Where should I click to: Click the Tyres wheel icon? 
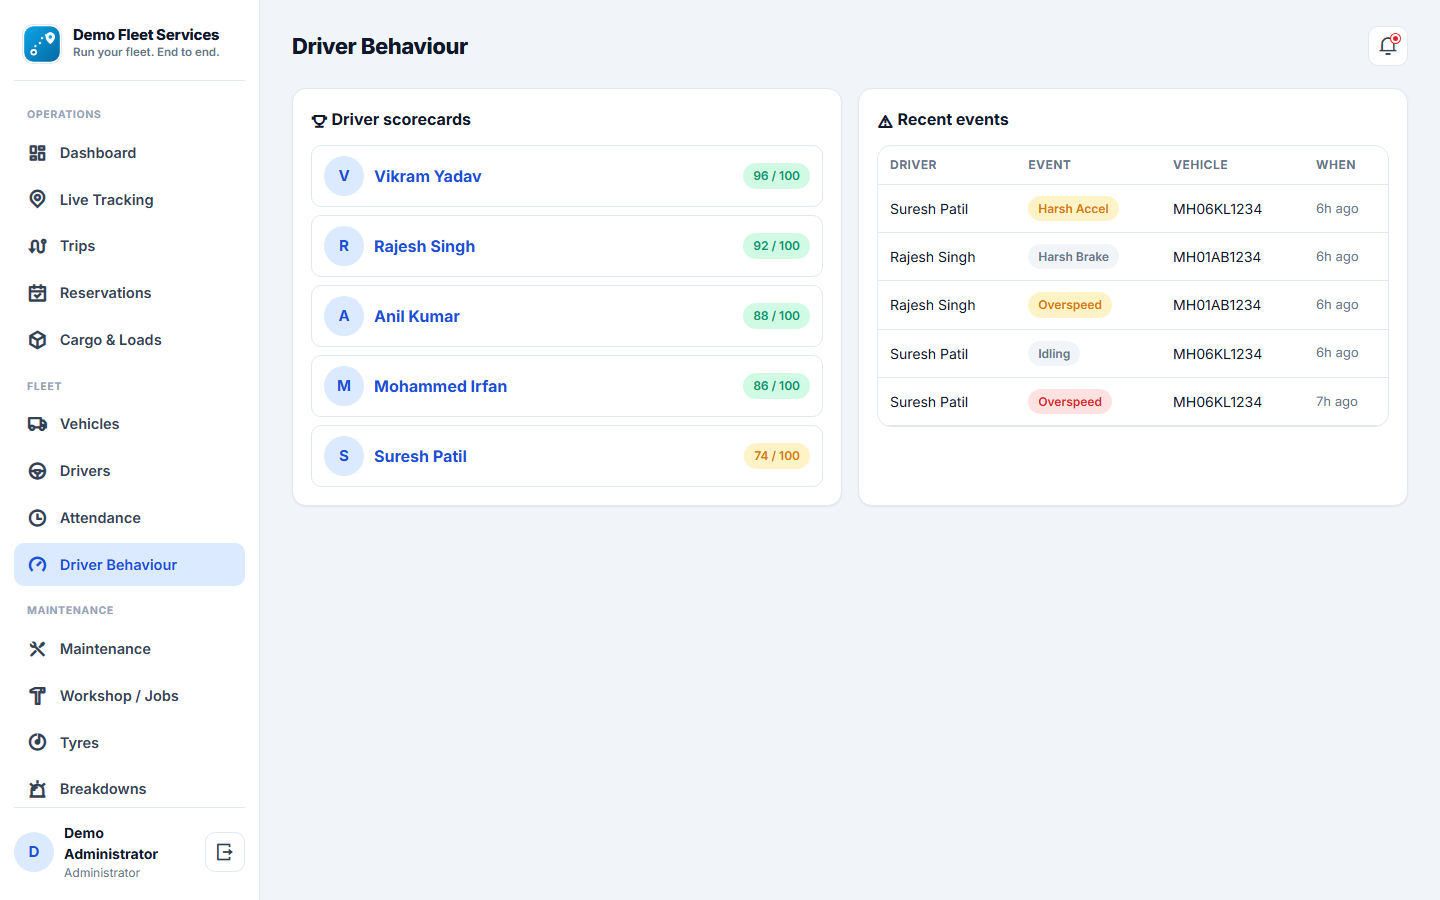pyautogui.click(x=38, y=742)
